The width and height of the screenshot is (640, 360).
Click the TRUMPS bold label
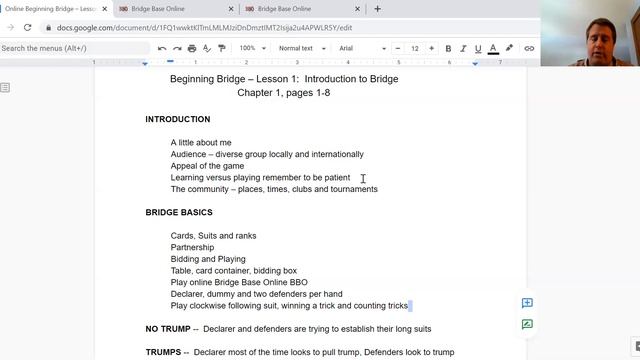(x=163, y=352)
